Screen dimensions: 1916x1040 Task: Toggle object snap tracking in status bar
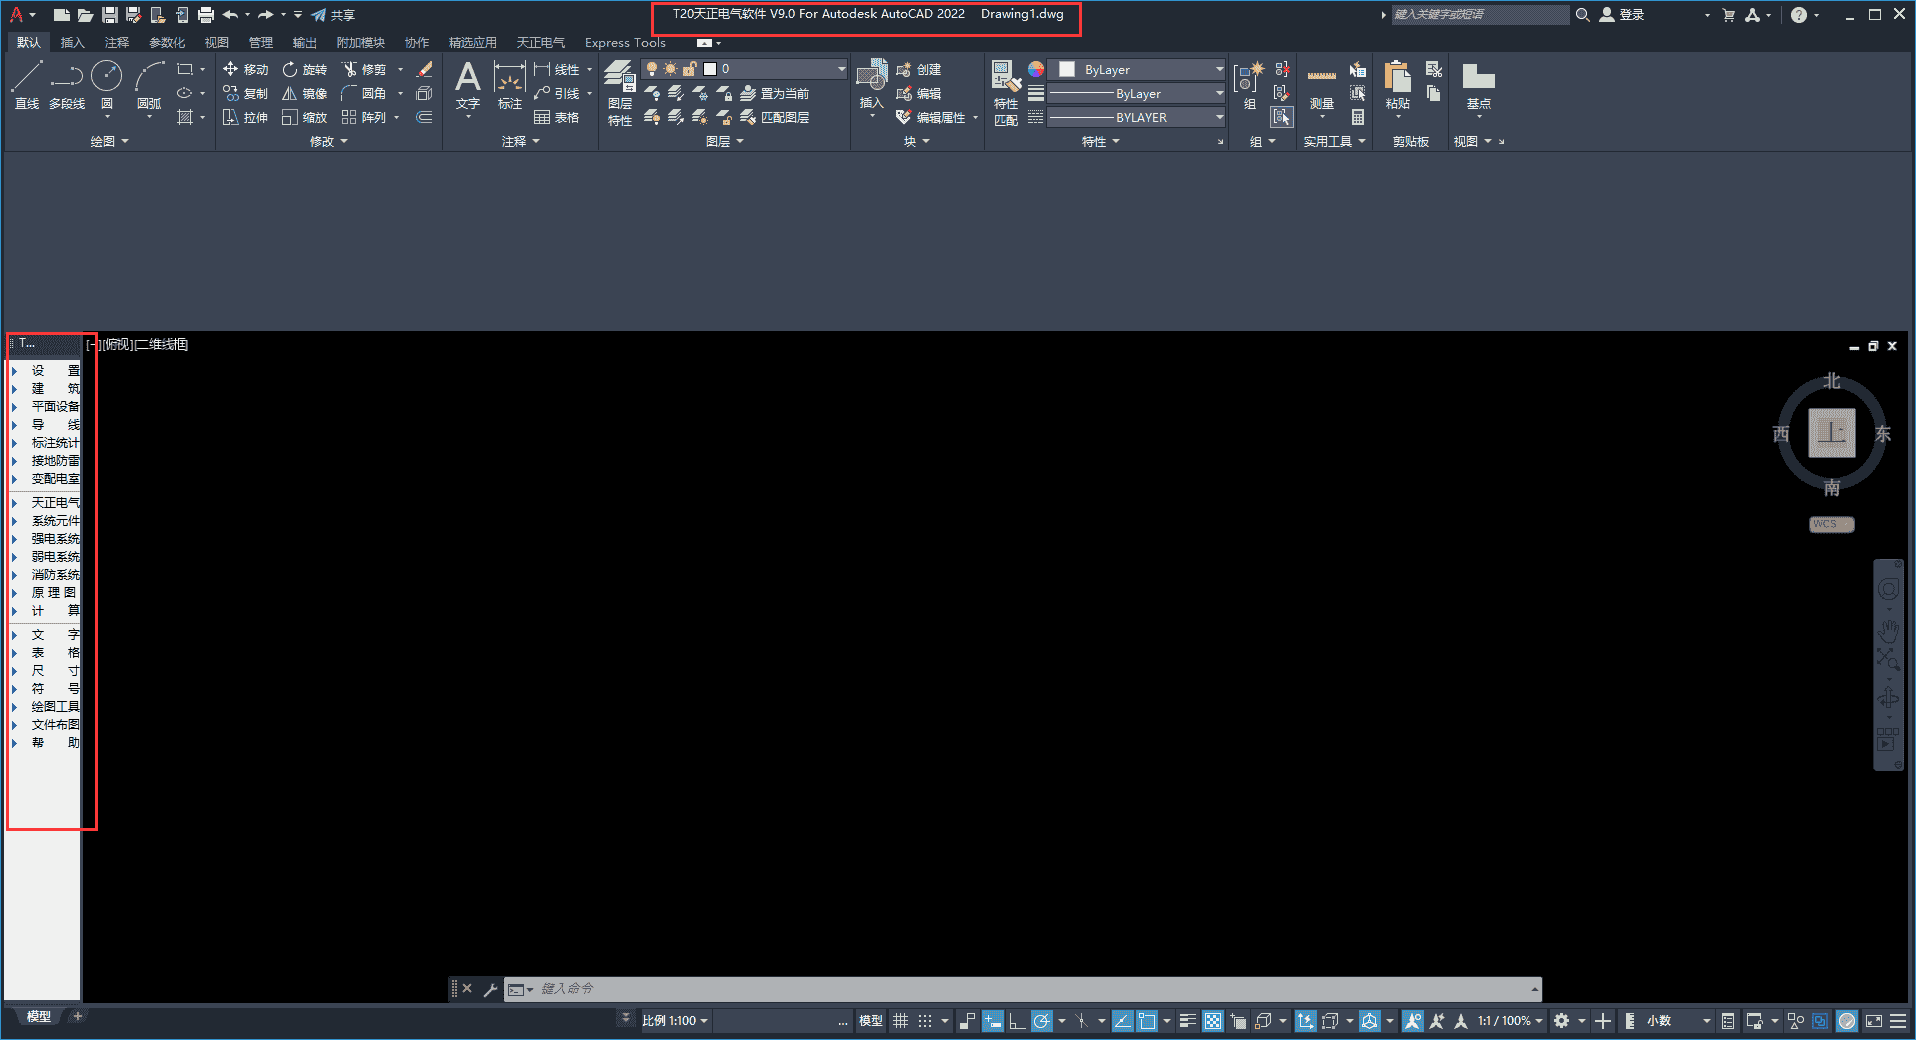(x=1122, y=1021)
